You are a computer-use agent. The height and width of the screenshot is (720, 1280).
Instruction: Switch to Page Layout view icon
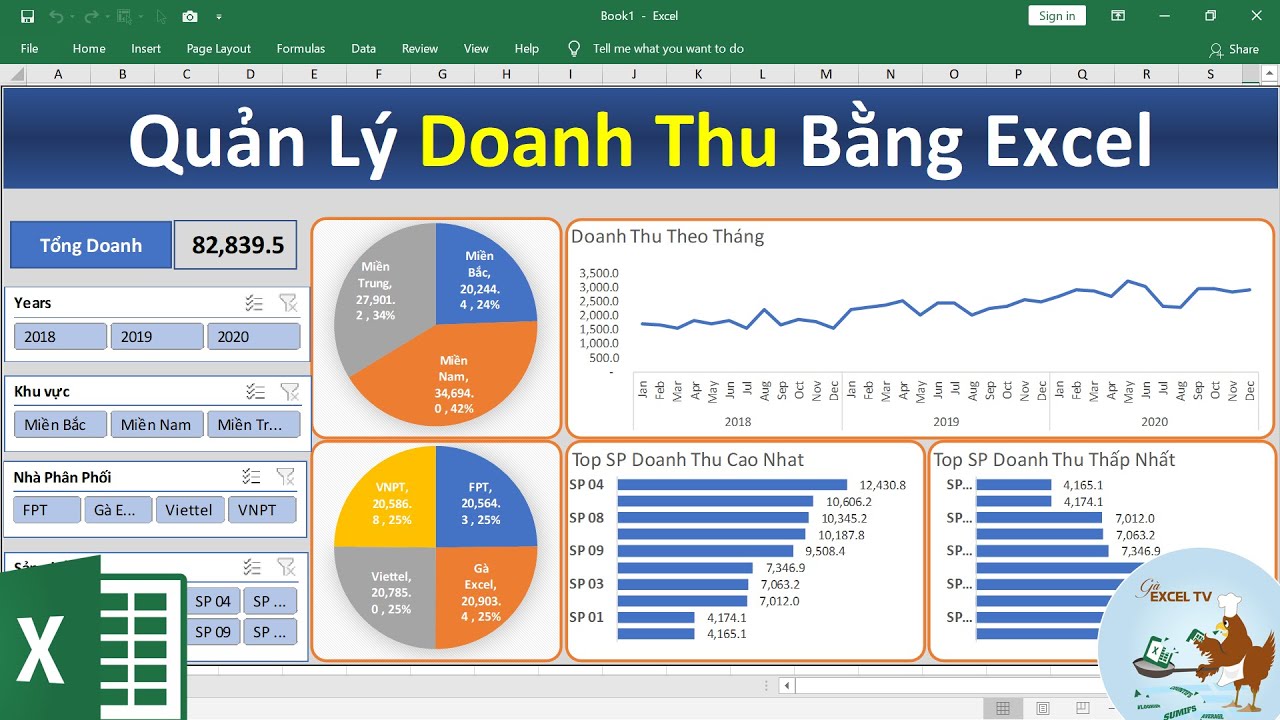1043,709
